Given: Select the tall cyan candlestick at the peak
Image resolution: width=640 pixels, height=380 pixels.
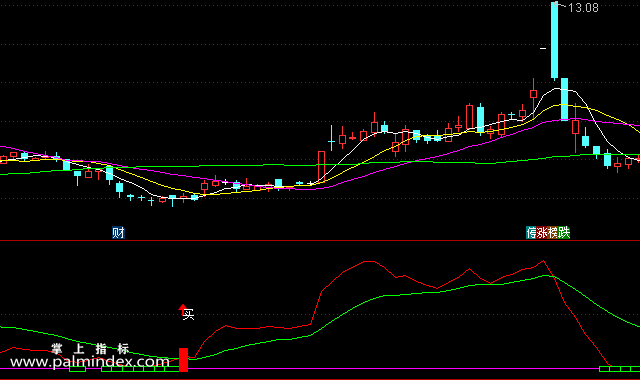Looking at the screenshot, I should click(x=554, y=40).
